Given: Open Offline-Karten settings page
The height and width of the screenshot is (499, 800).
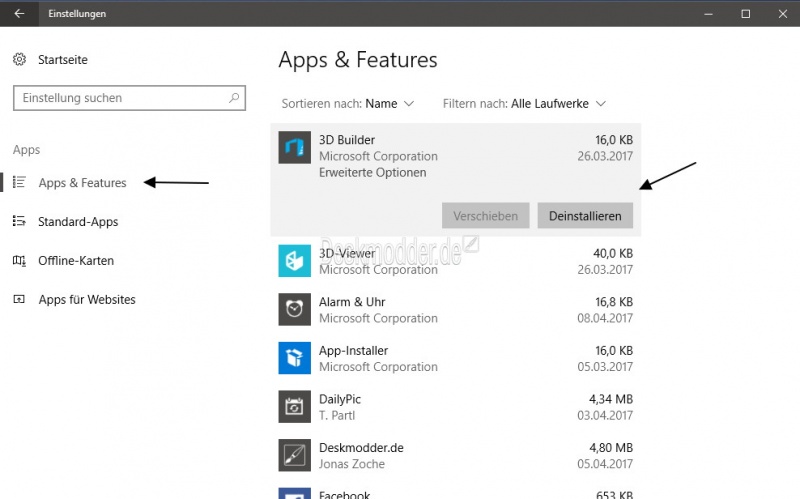Looking at the screenshot, I should coord(76,261).
